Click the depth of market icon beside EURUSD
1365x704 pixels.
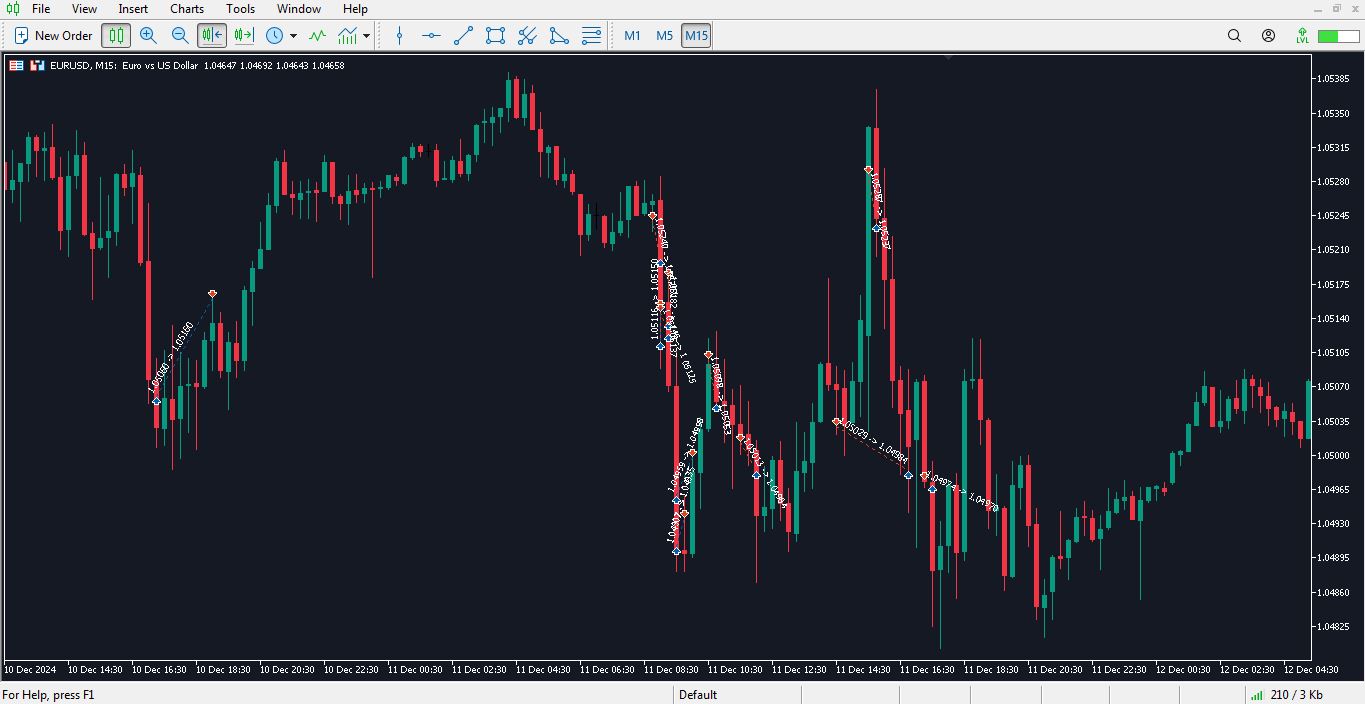[16, 65]
